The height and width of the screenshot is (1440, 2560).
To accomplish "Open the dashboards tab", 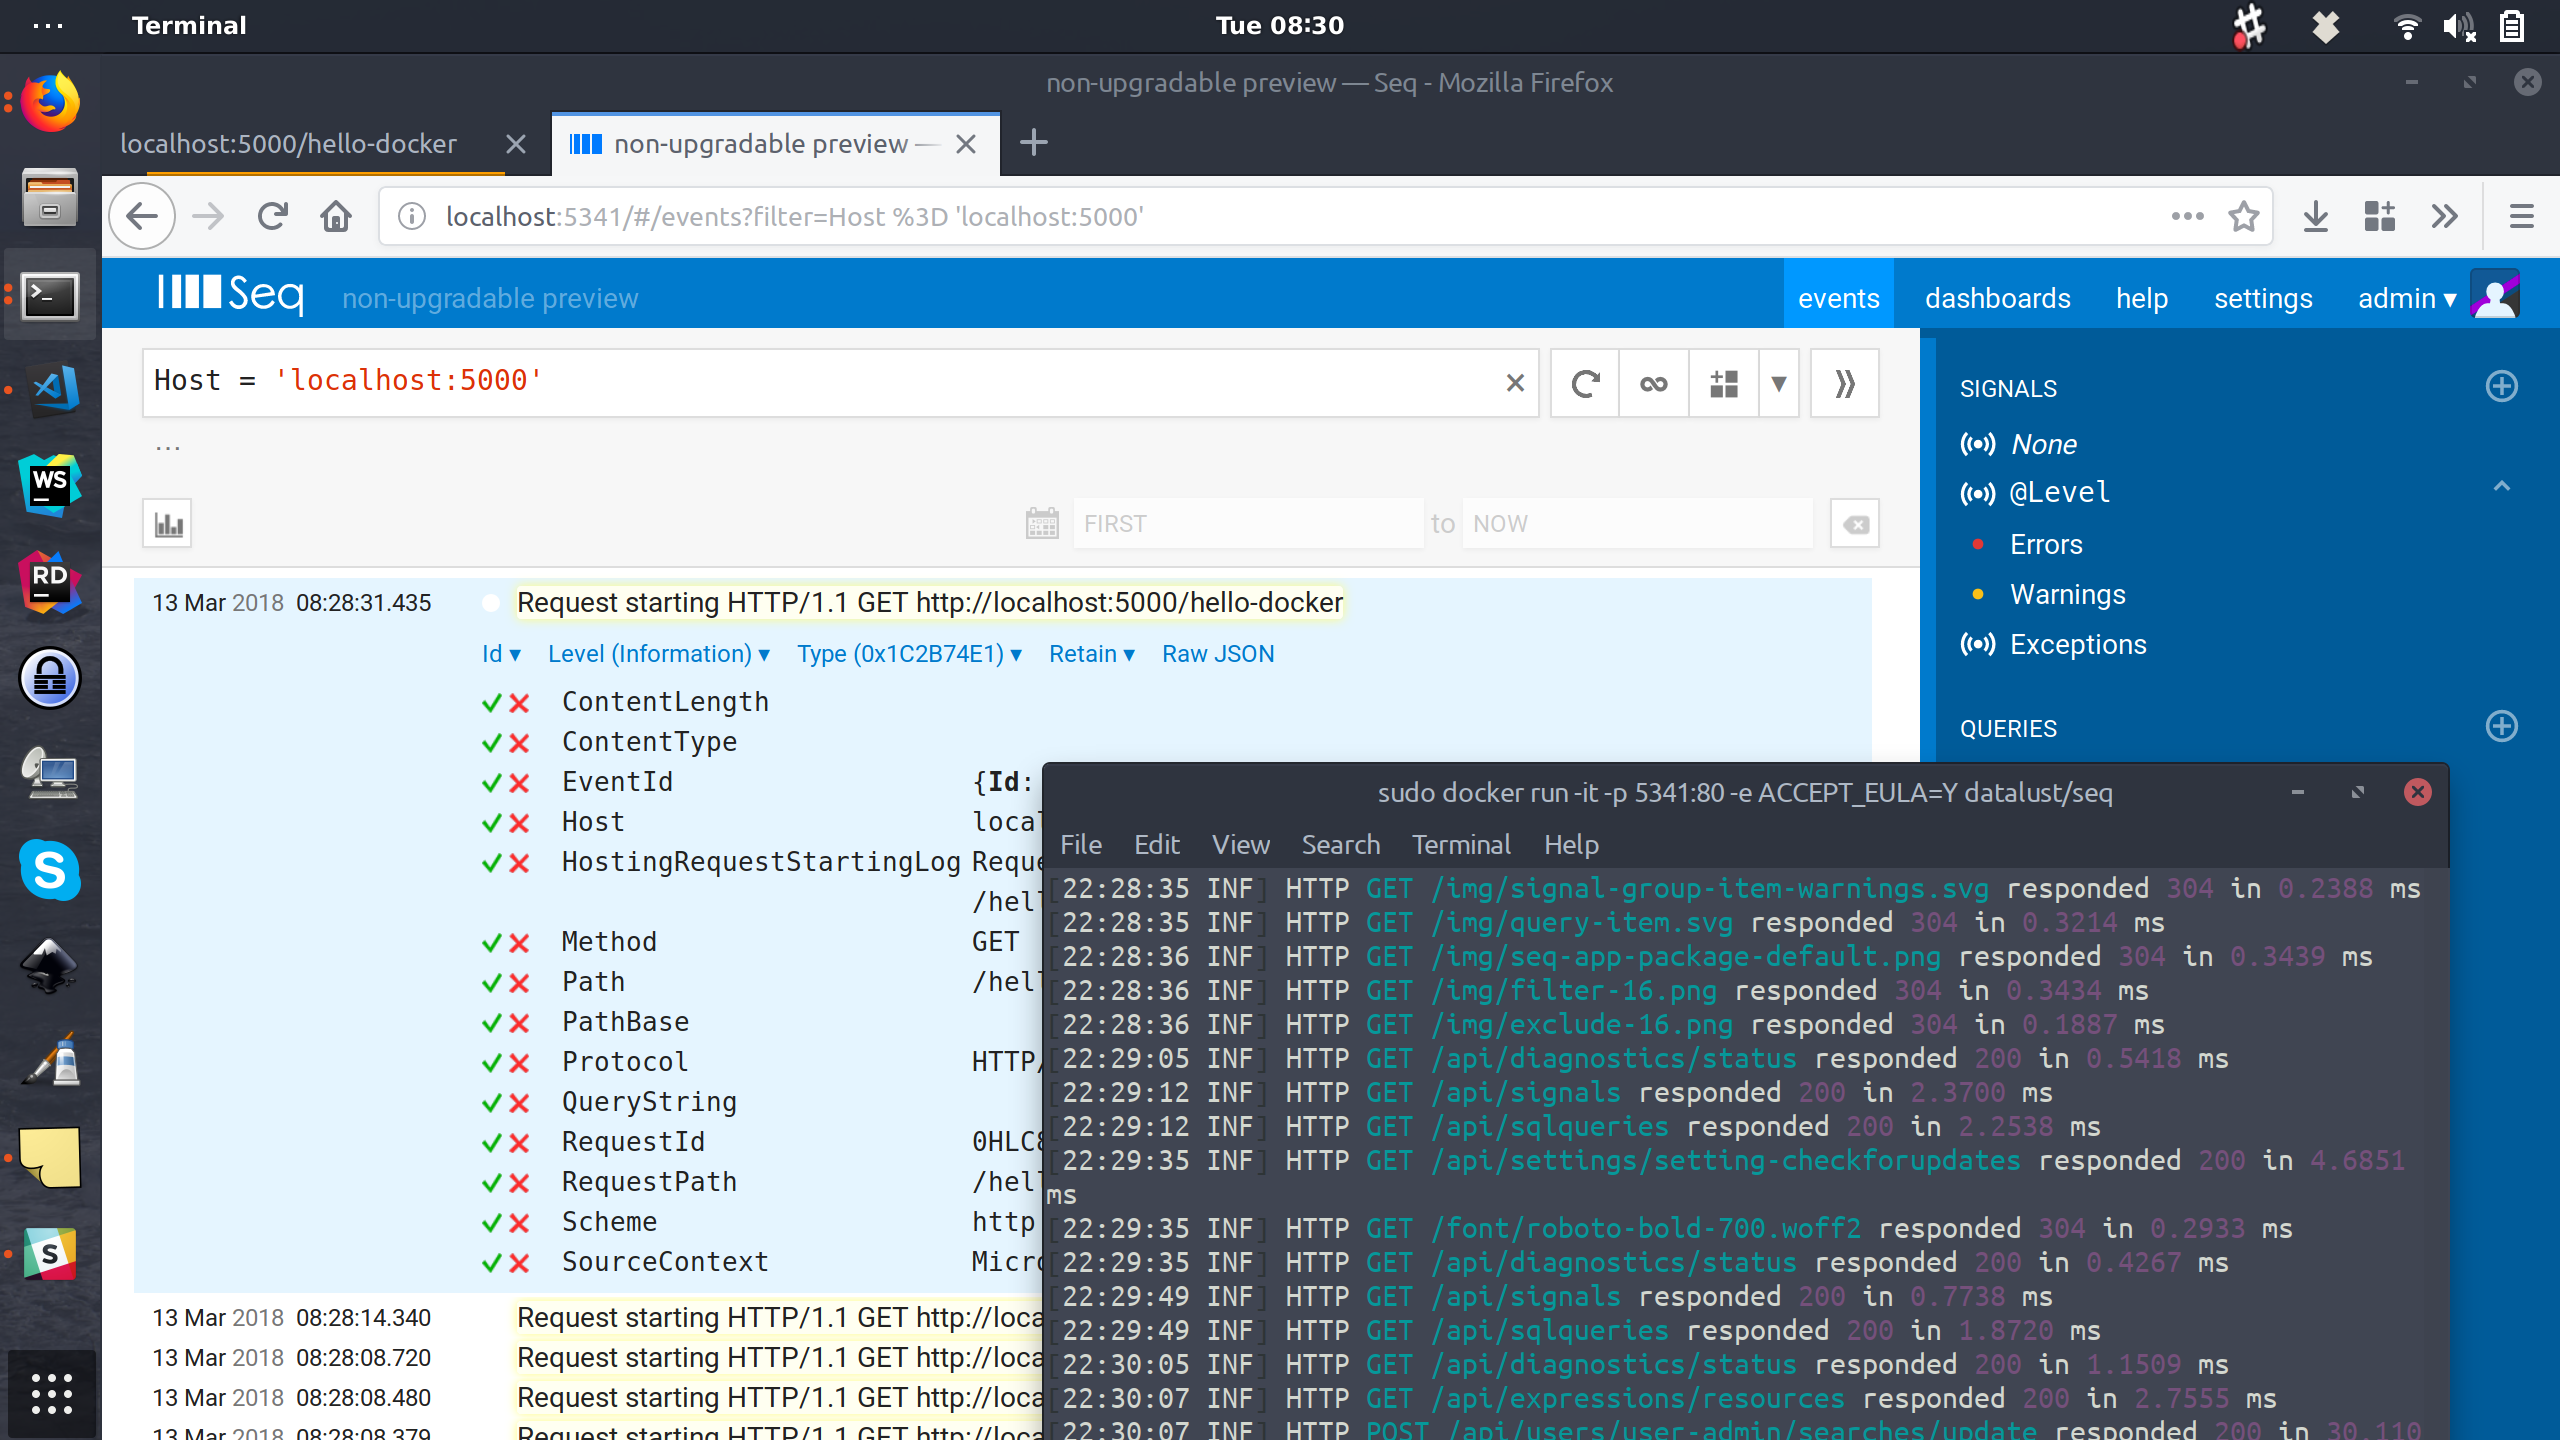I will 1997,298.
